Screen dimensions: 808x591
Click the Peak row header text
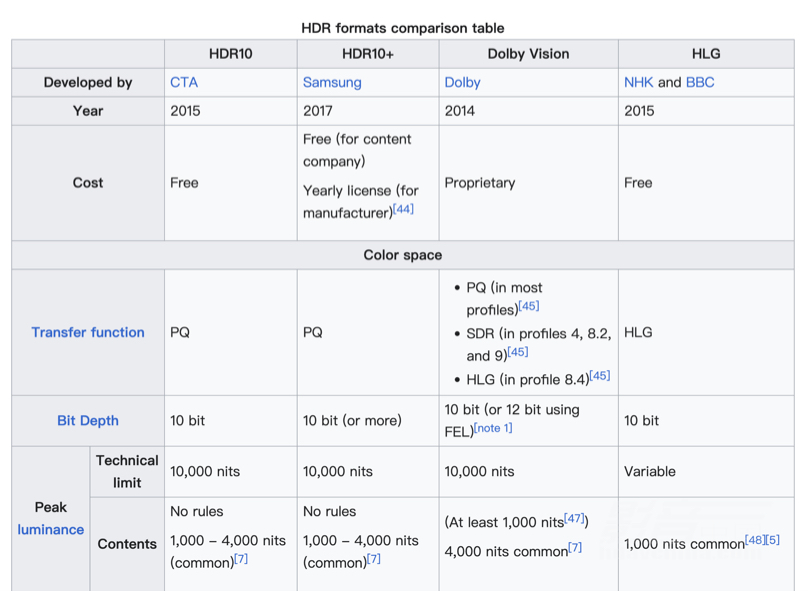(x=50, y=508)
